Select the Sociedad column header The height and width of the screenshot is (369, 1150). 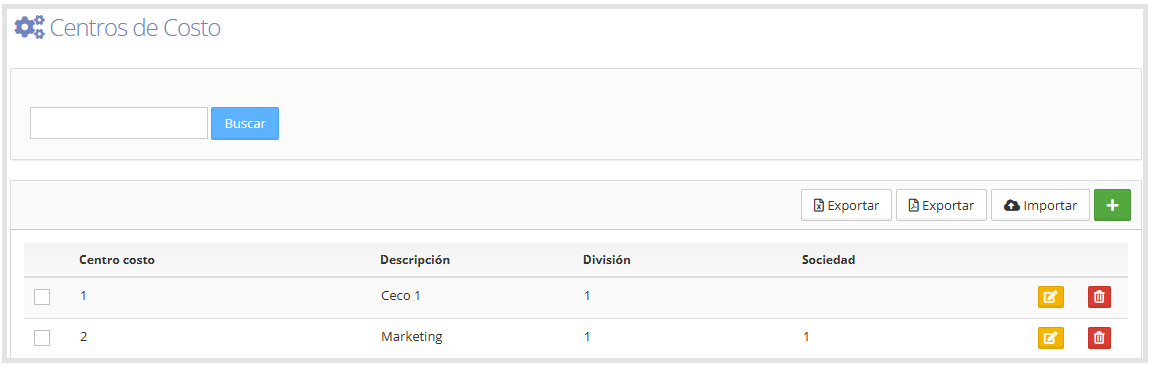click(x=829, y=260)
